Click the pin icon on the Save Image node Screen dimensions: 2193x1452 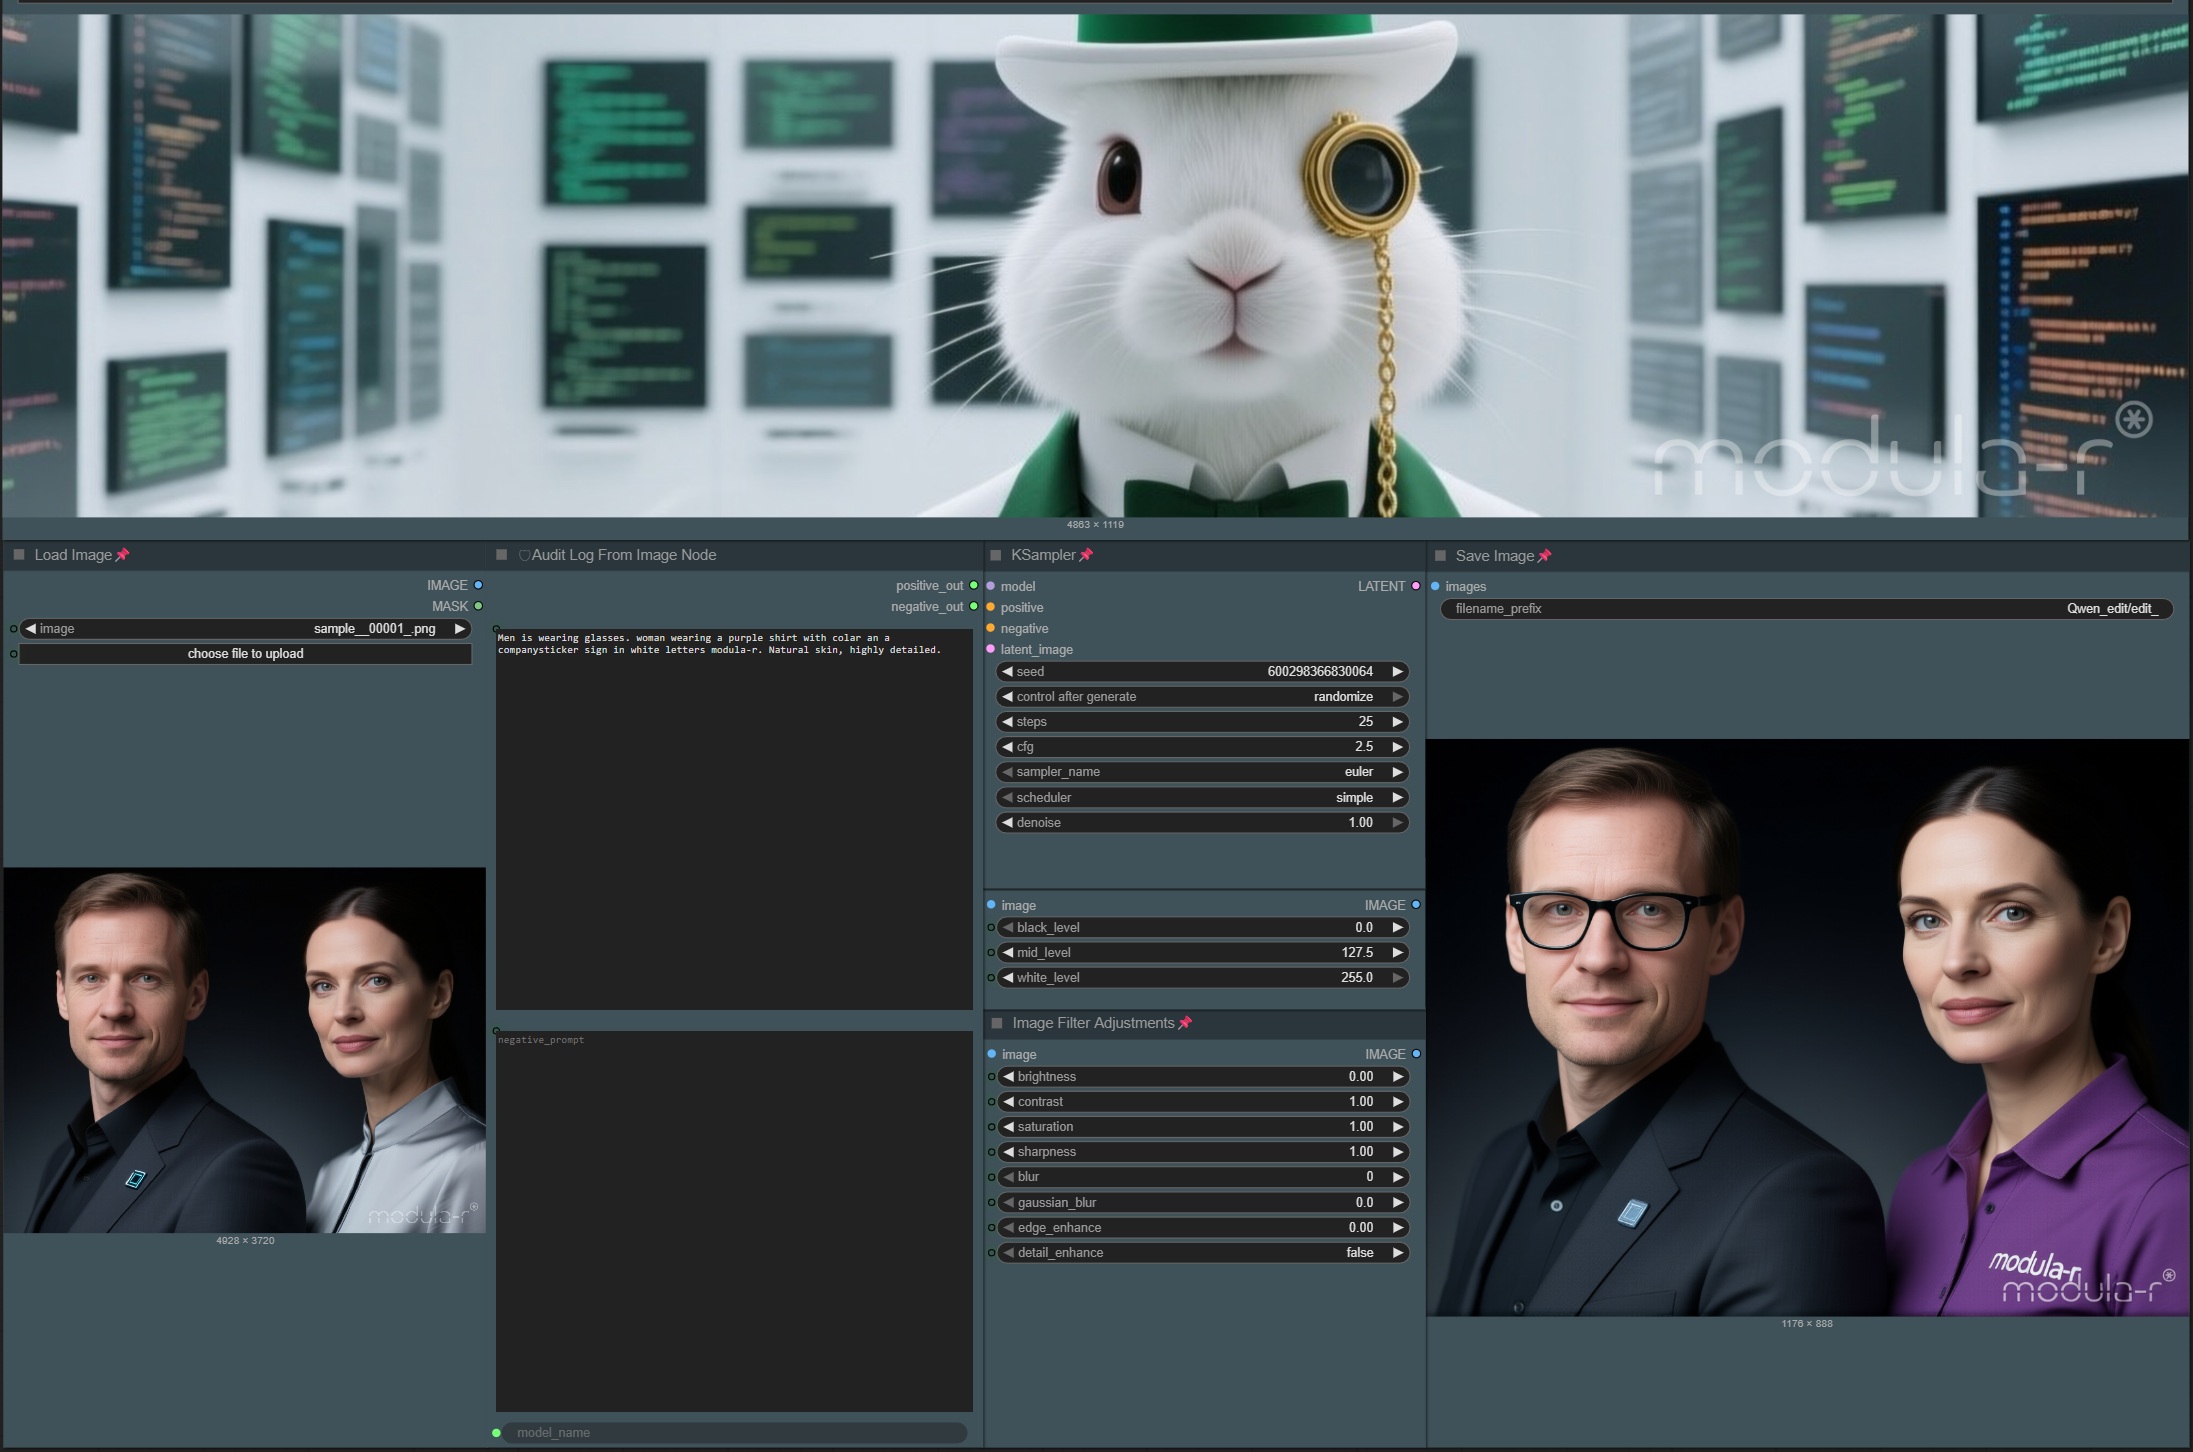(1546, 555)
